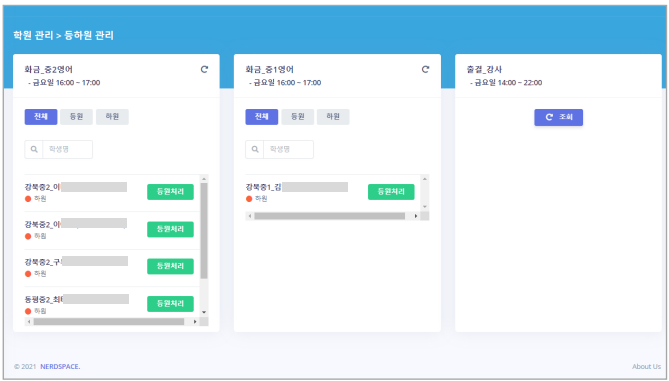
Task: Select 전체 tab in 화금_중2영어 card
Action: 41,116
